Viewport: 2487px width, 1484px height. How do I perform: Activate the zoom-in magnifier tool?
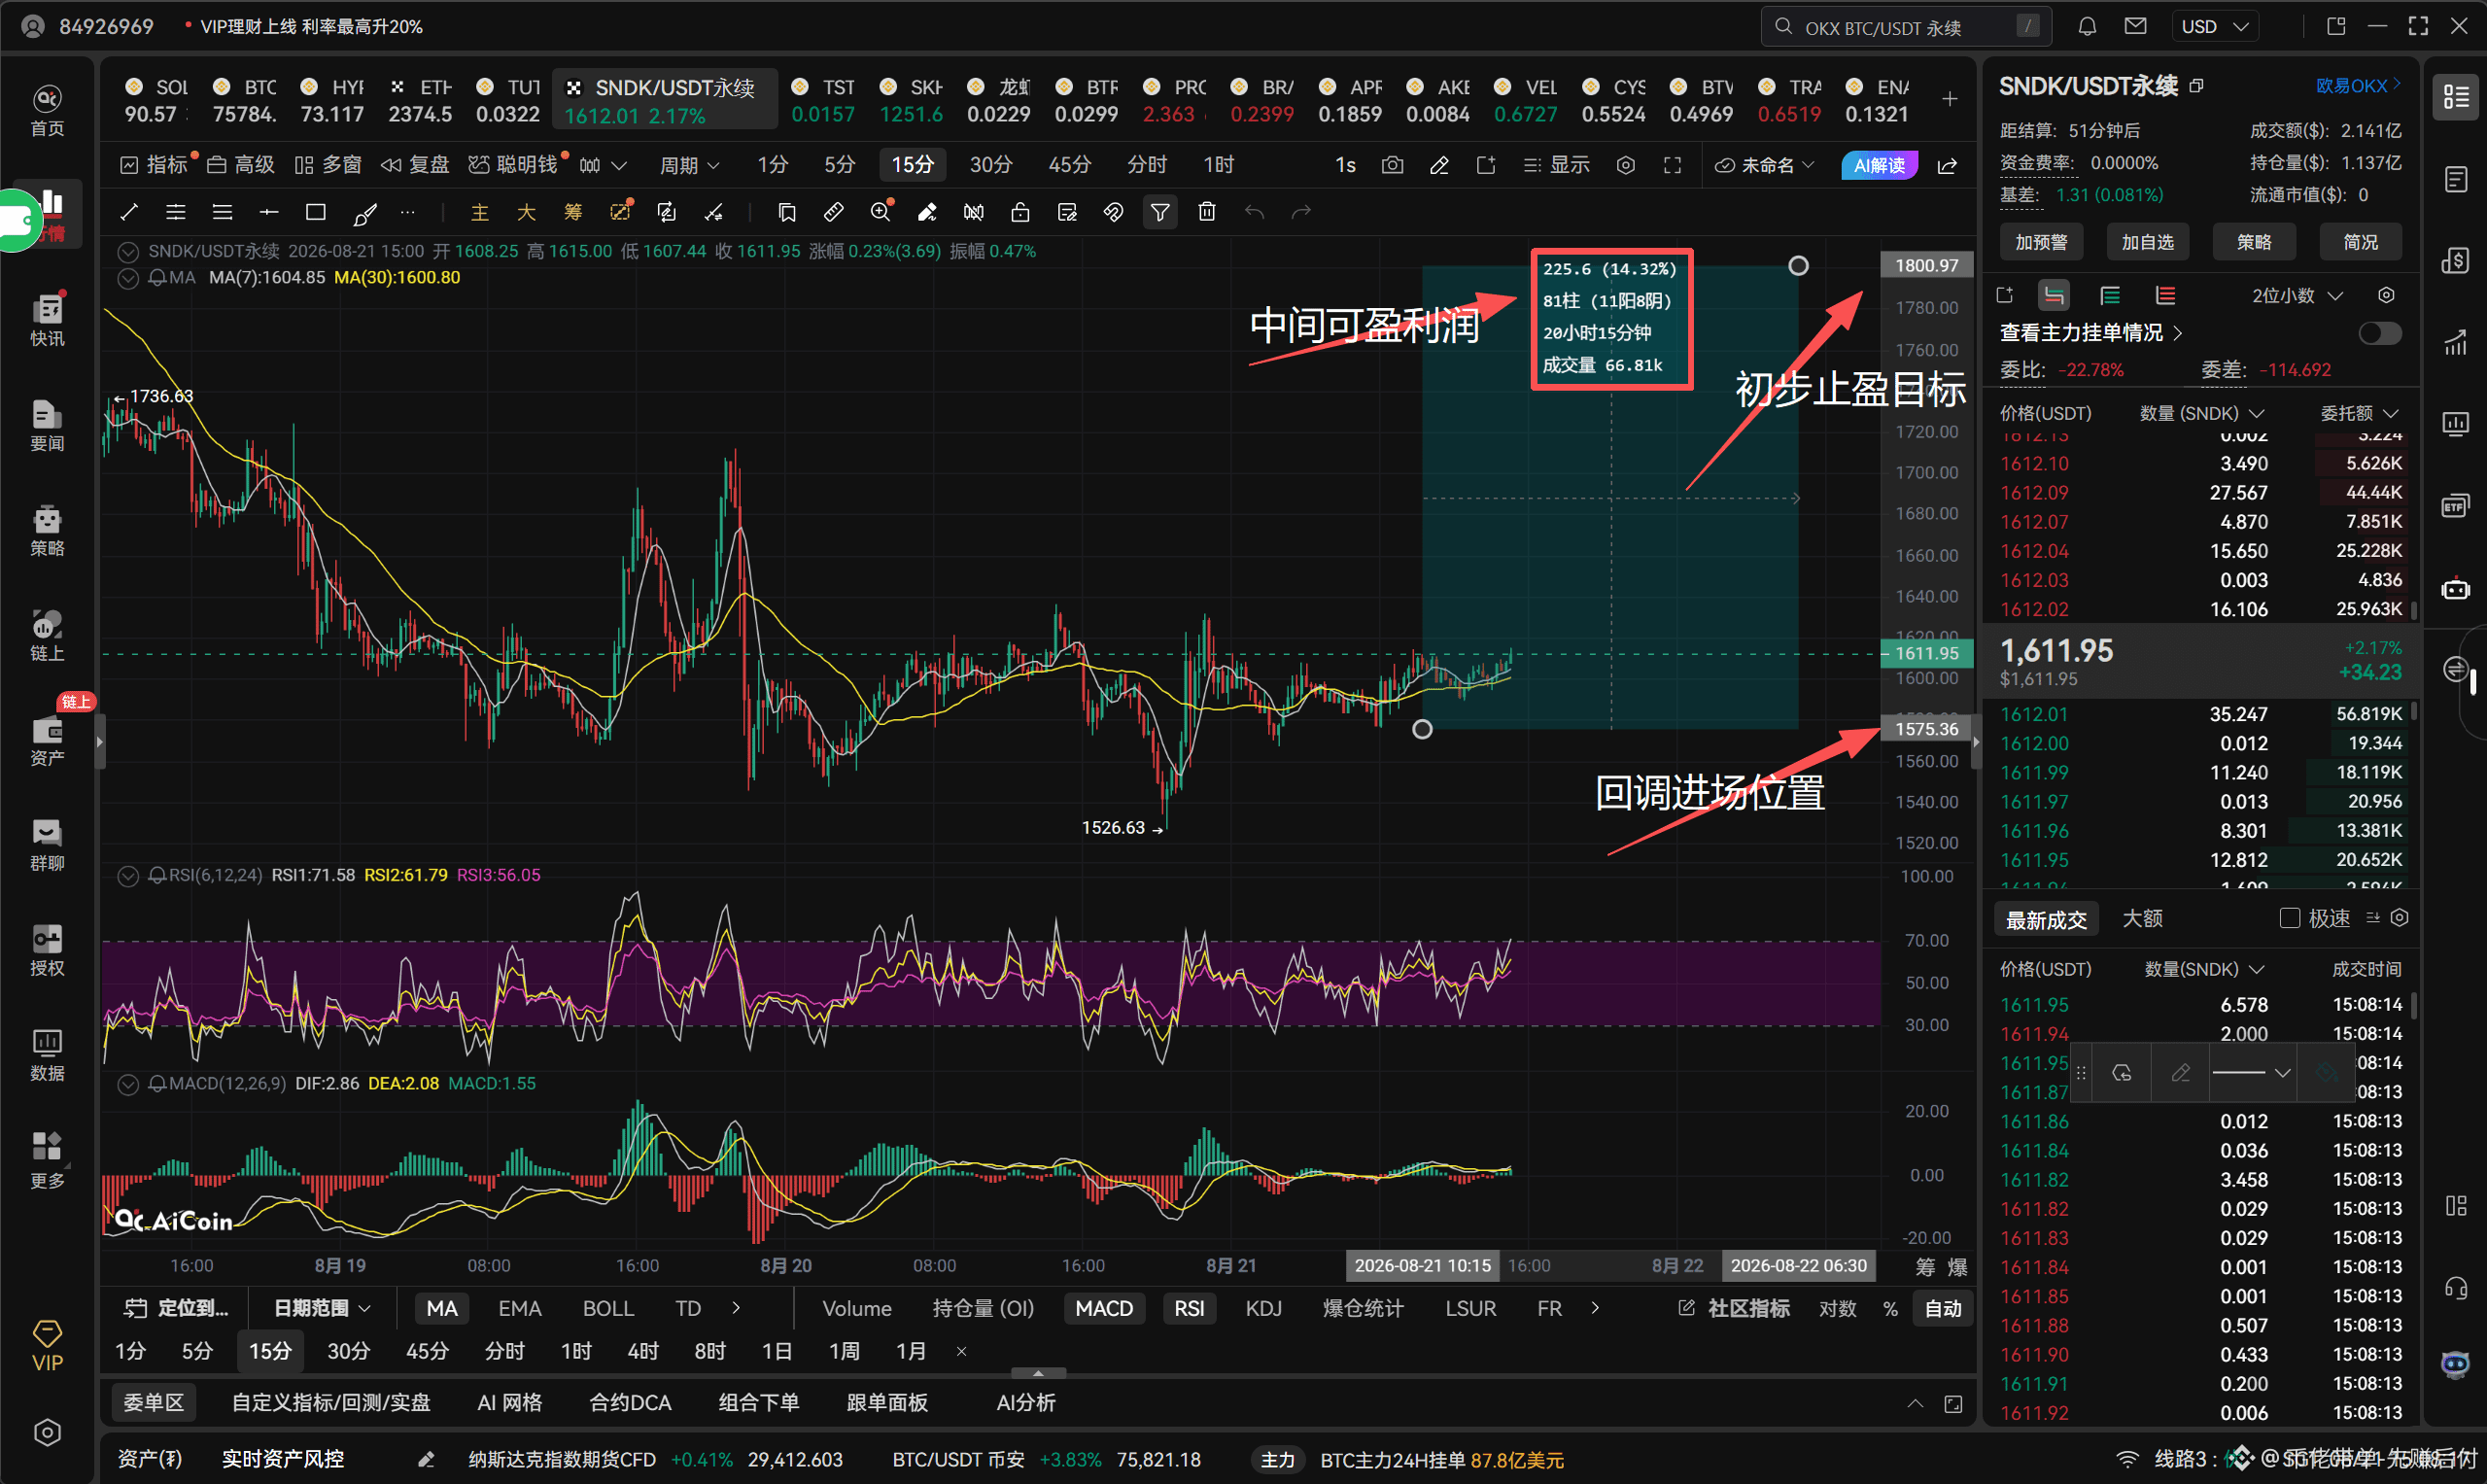pyautogui.click(x=880, y=212)
